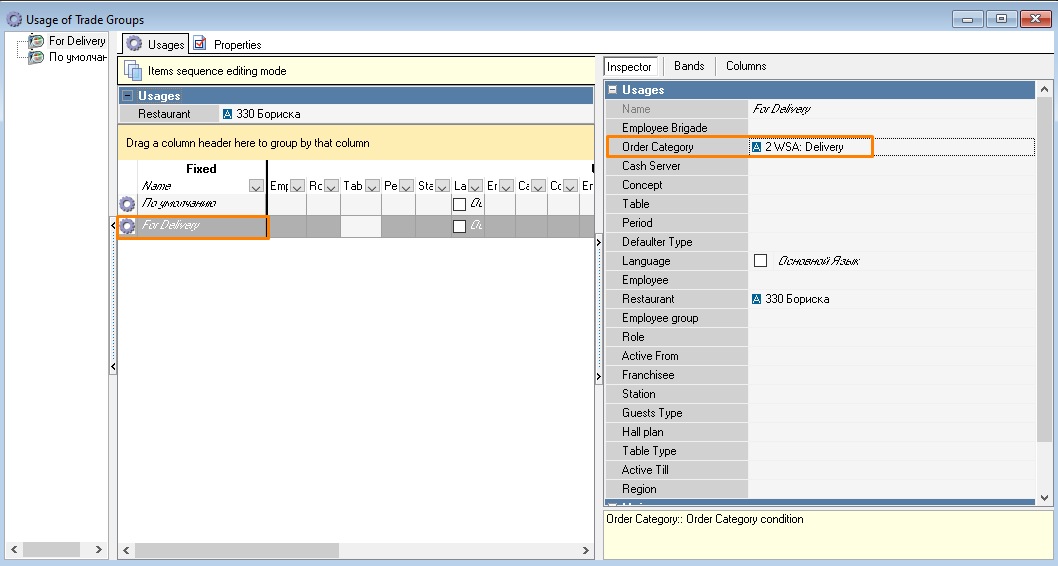Viewport: 1058px width, 566px height.
Task: Select For Delivery in the left tree
Action: (77, 41)
